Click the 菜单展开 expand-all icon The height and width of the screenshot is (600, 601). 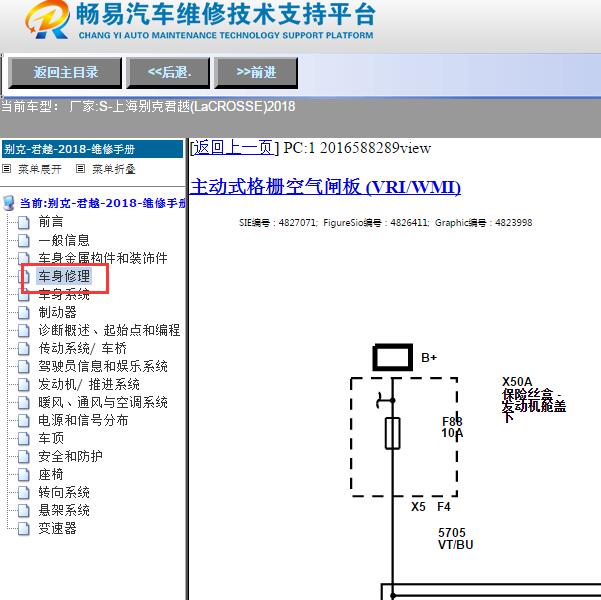click(x=7, y=169)
